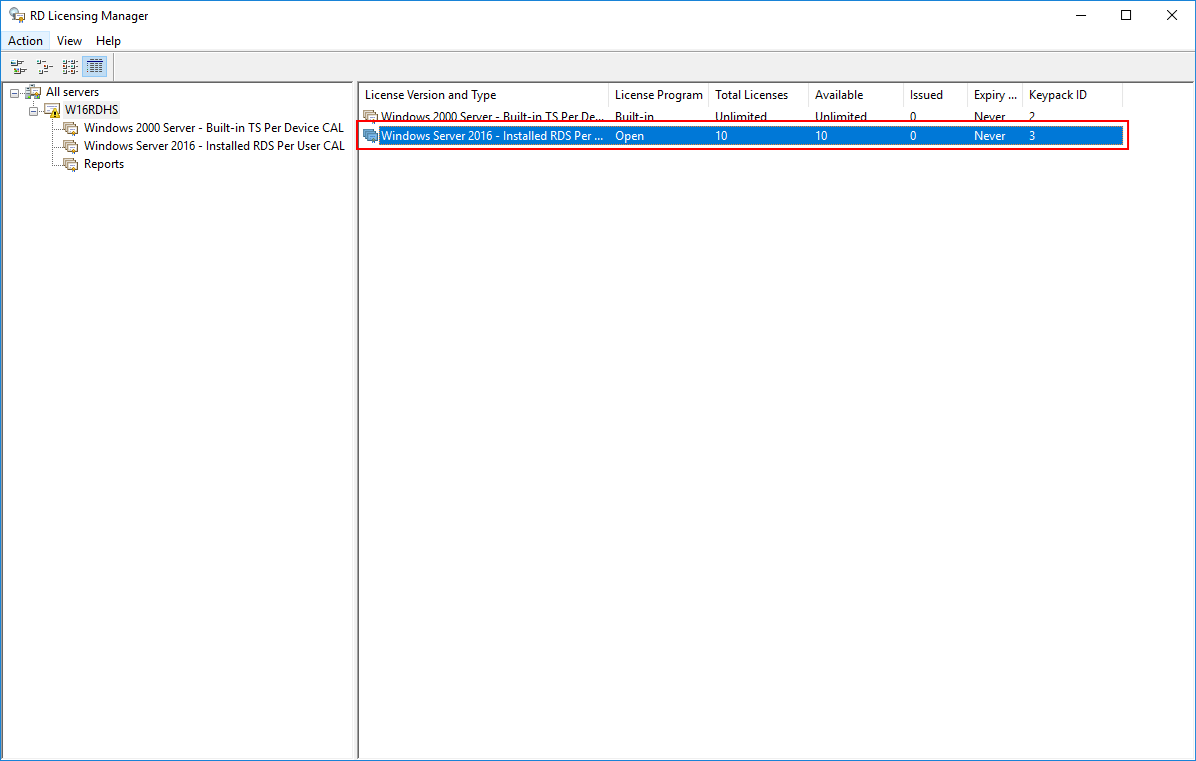Open the Reports node in the tree
1196x761 pixels.
[x=104, y=164]
